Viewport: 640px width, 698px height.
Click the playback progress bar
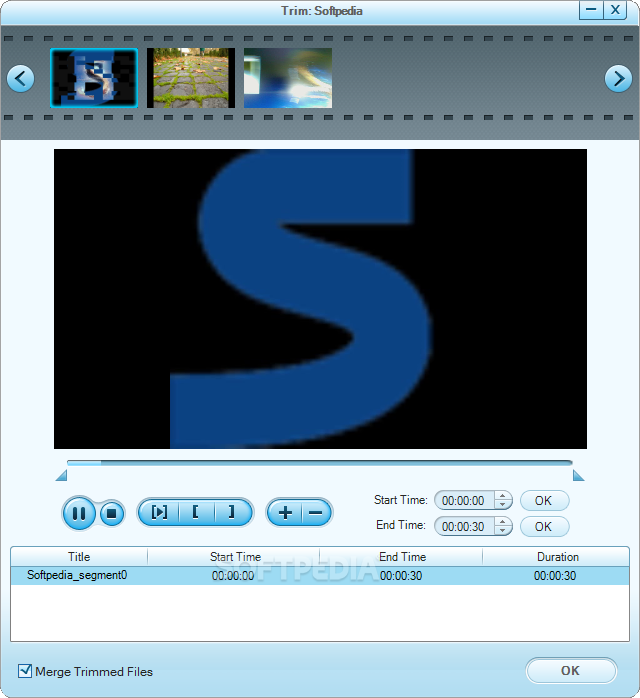[x=320, y=463]
